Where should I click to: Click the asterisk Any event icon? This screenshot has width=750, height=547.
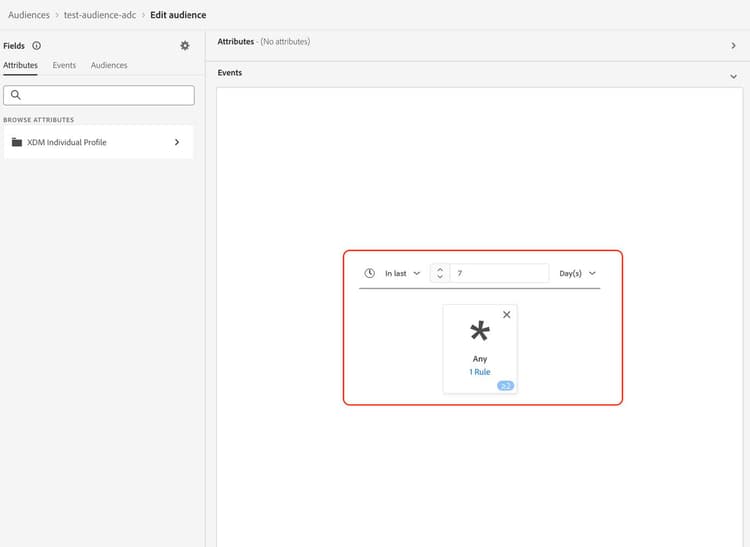480,331
